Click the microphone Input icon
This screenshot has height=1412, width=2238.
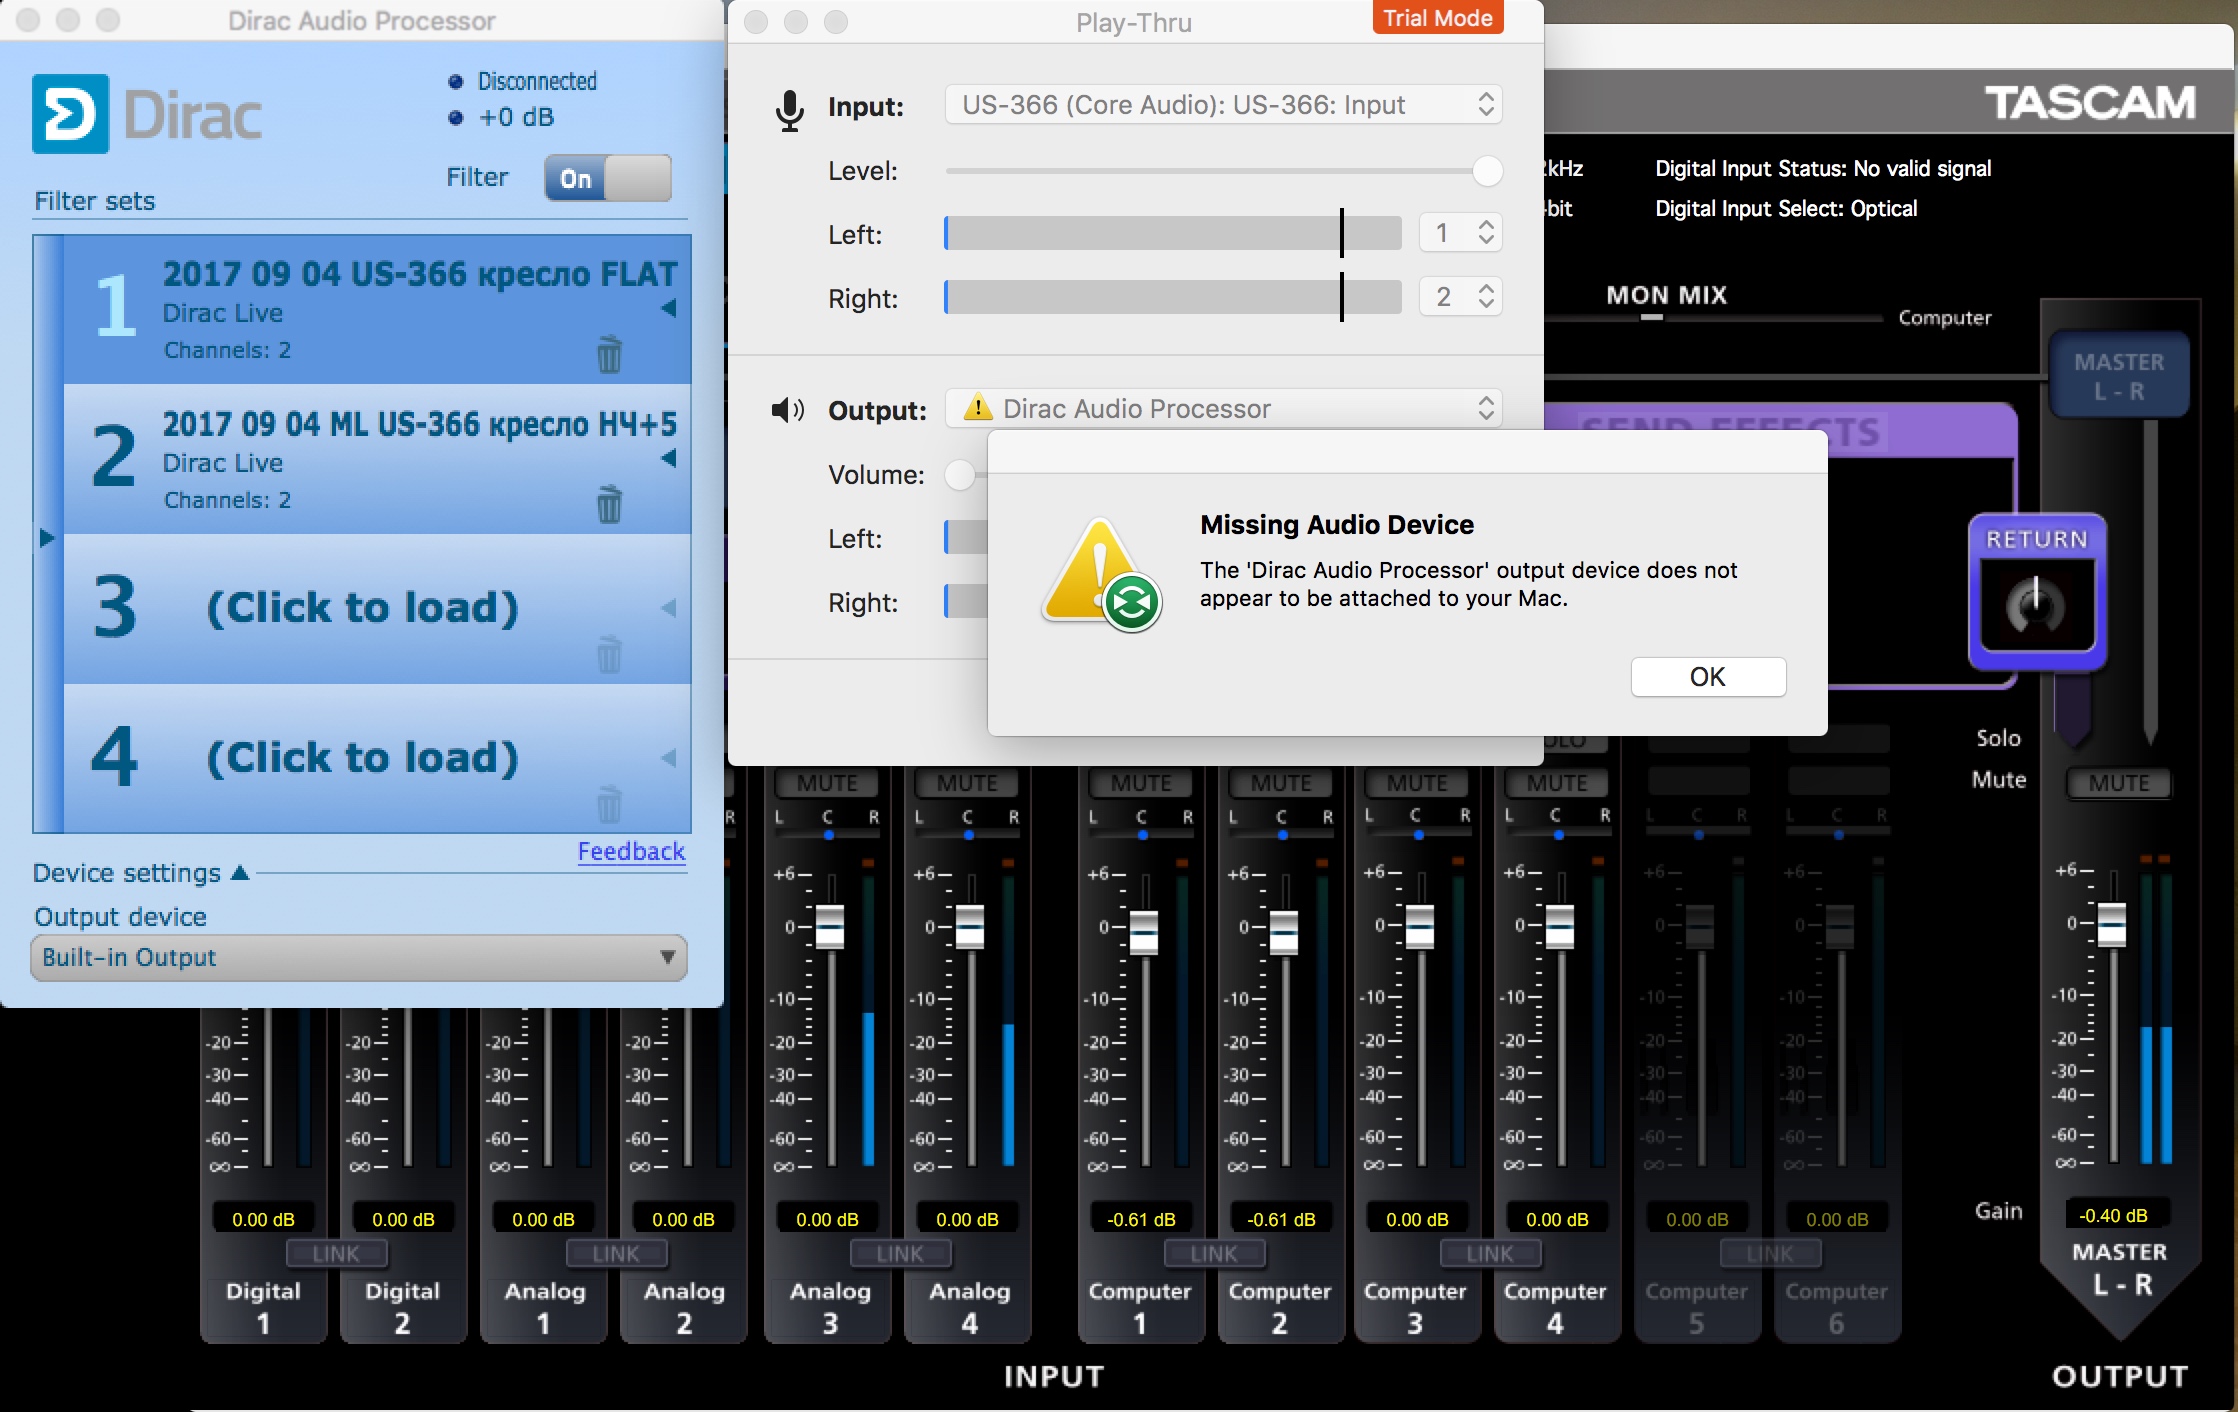pos(789,109)
